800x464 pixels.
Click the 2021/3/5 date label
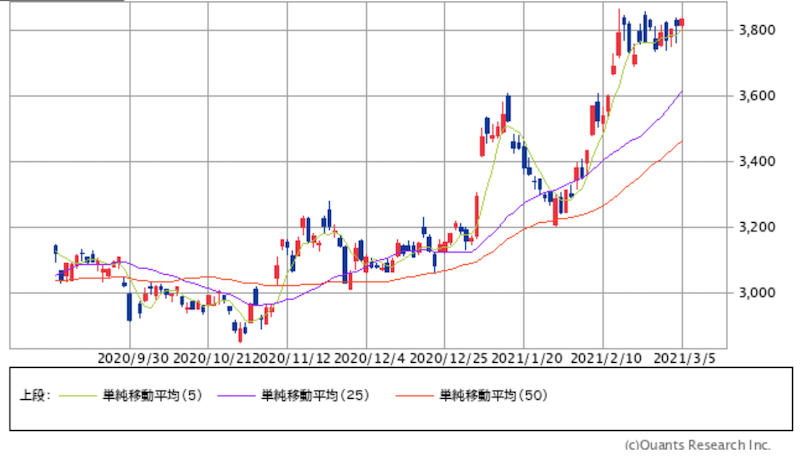[x=684, y=358]
